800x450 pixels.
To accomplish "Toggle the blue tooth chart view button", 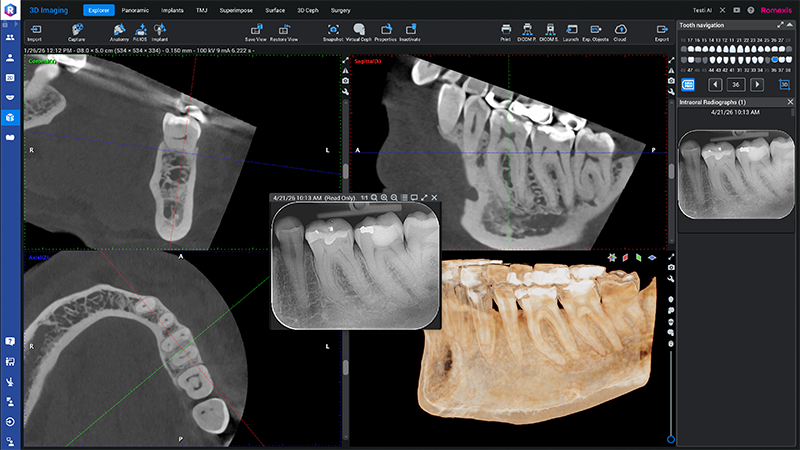I will click(688, 85).
